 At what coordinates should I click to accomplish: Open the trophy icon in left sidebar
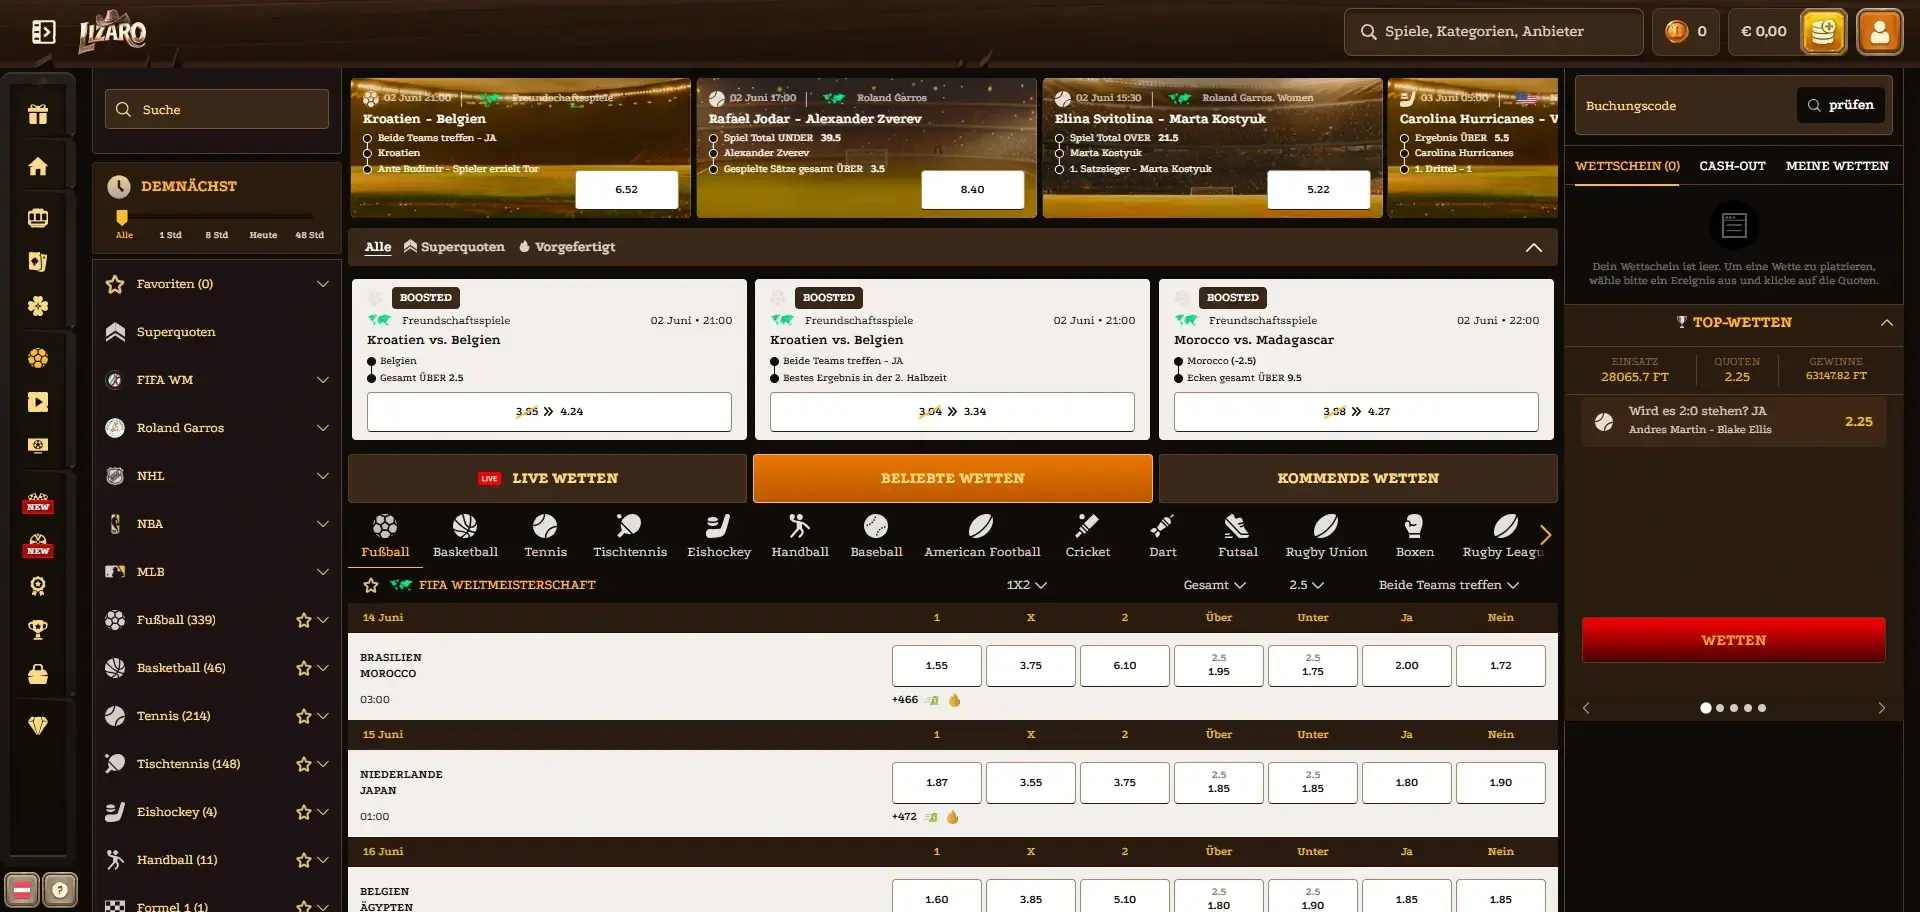pyautogui.click(x=38, y=630)
